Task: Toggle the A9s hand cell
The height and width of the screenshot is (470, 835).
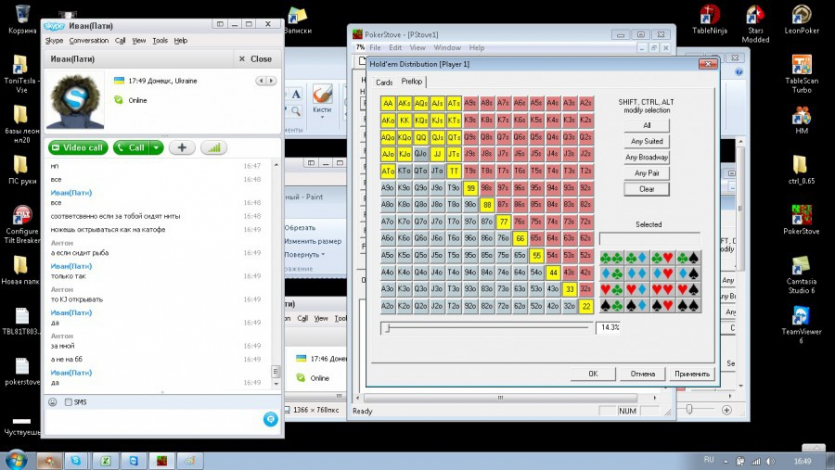Action: (470, 103)
